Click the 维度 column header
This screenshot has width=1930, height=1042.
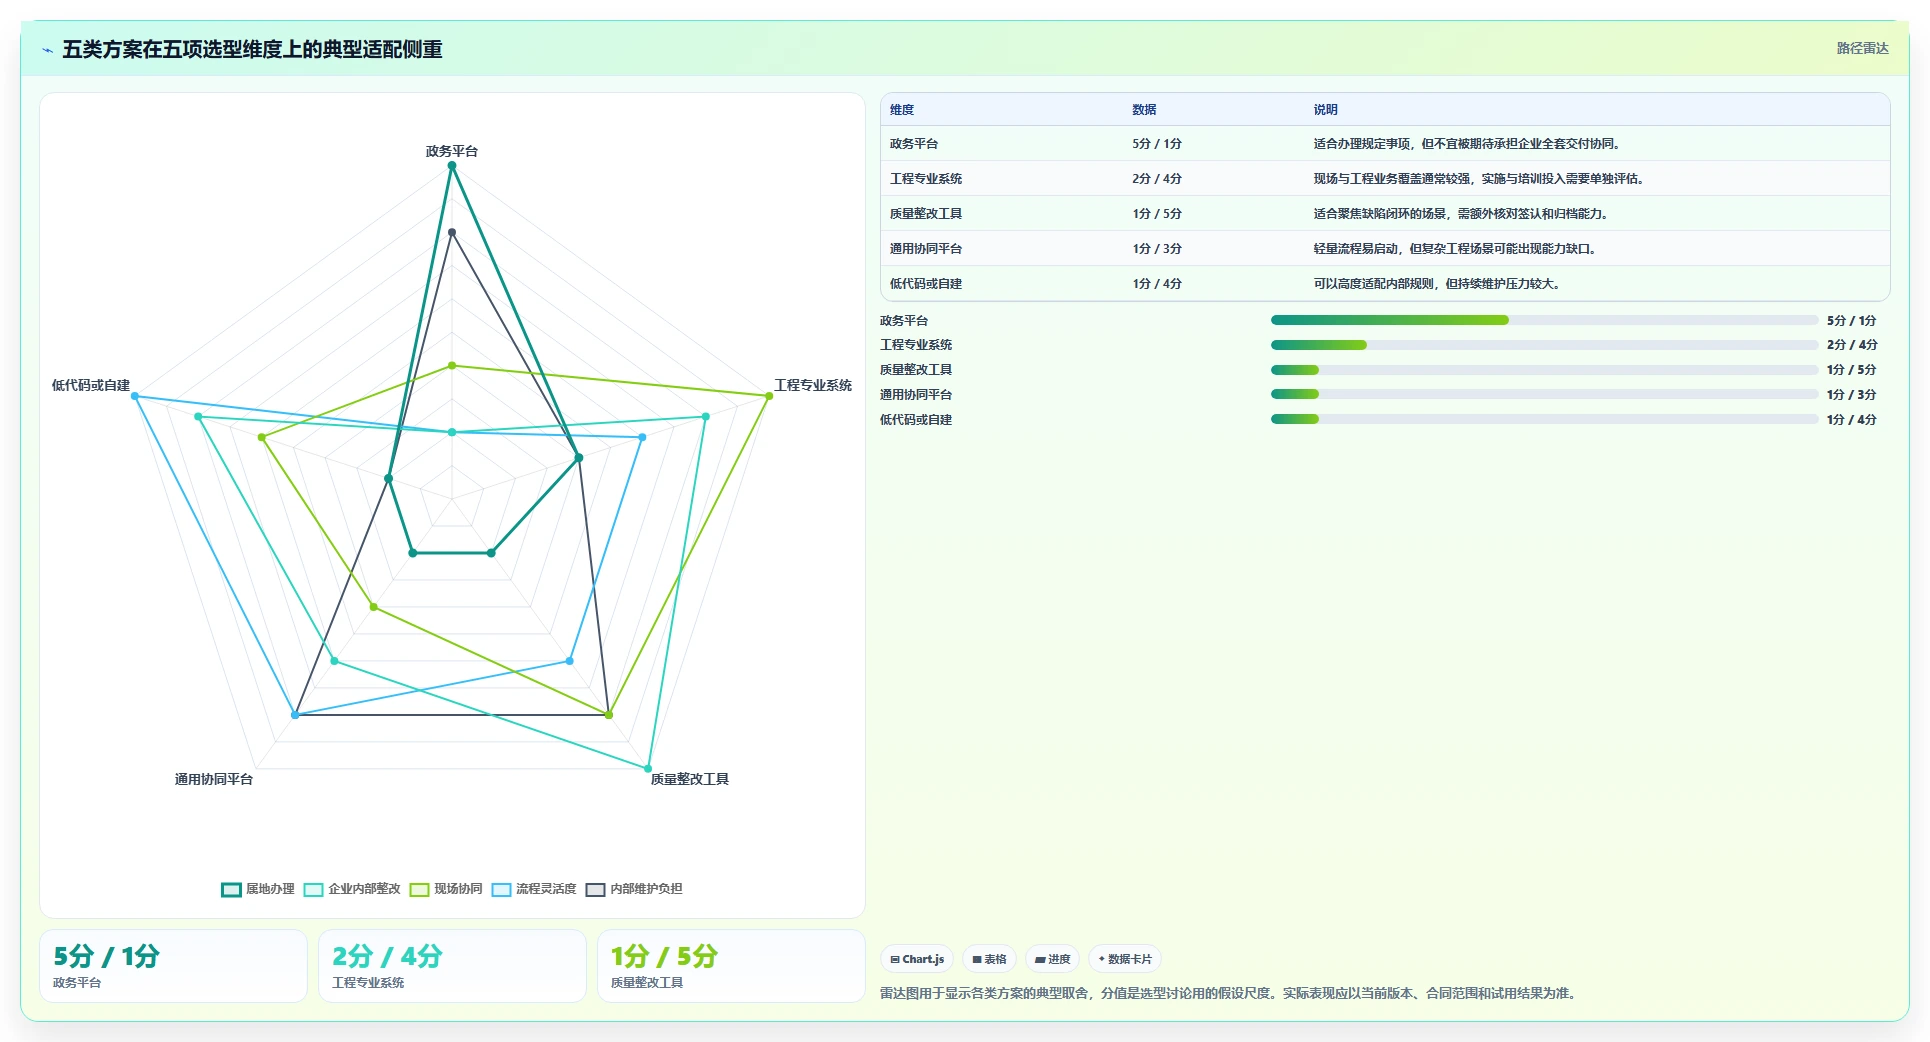click(902, 110)
